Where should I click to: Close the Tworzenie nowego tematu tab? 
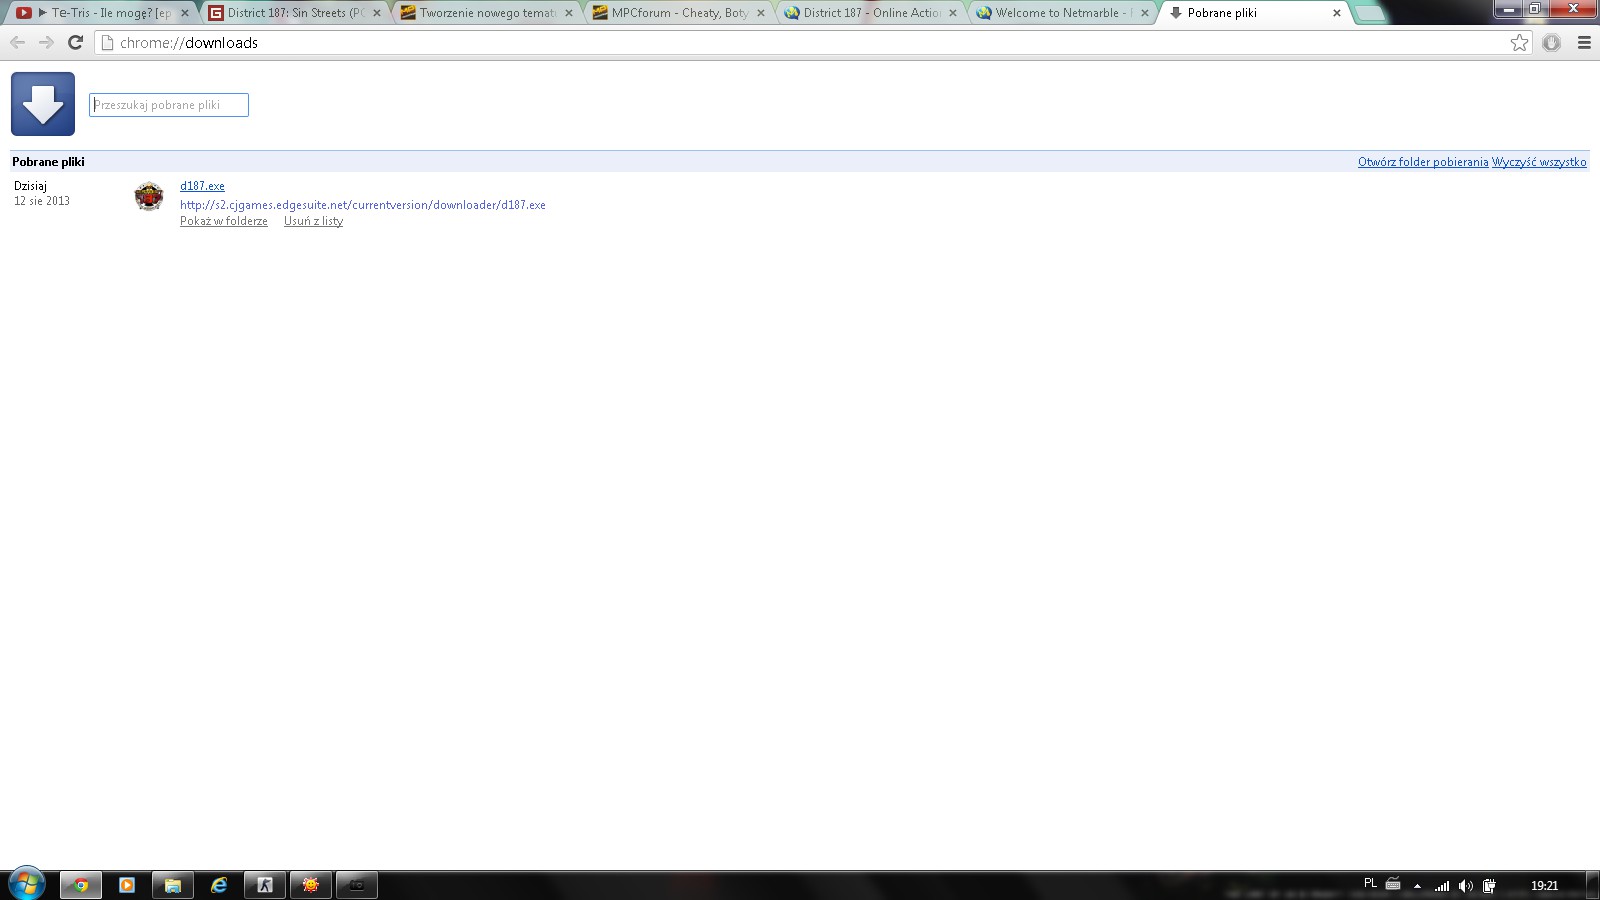(569, 13)
